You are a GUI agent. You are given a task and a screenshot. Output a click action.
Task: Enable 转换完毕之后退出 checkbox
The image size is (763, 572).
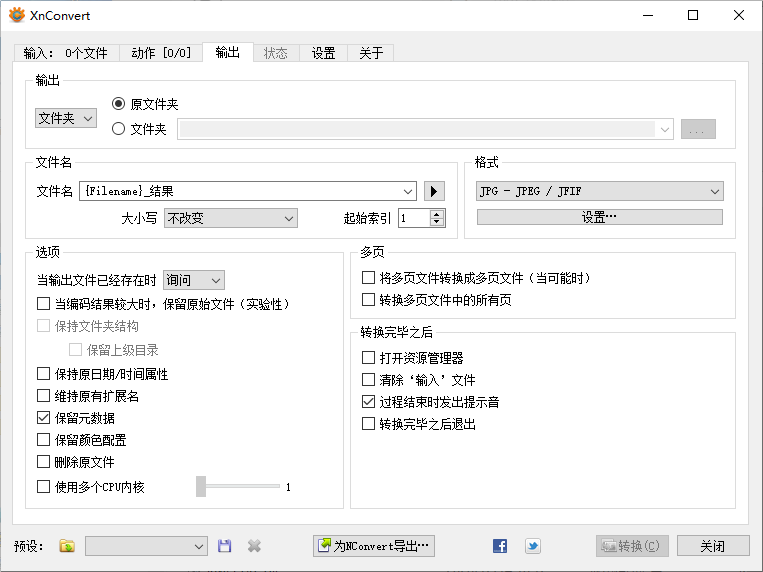click(x=368, y=424)
